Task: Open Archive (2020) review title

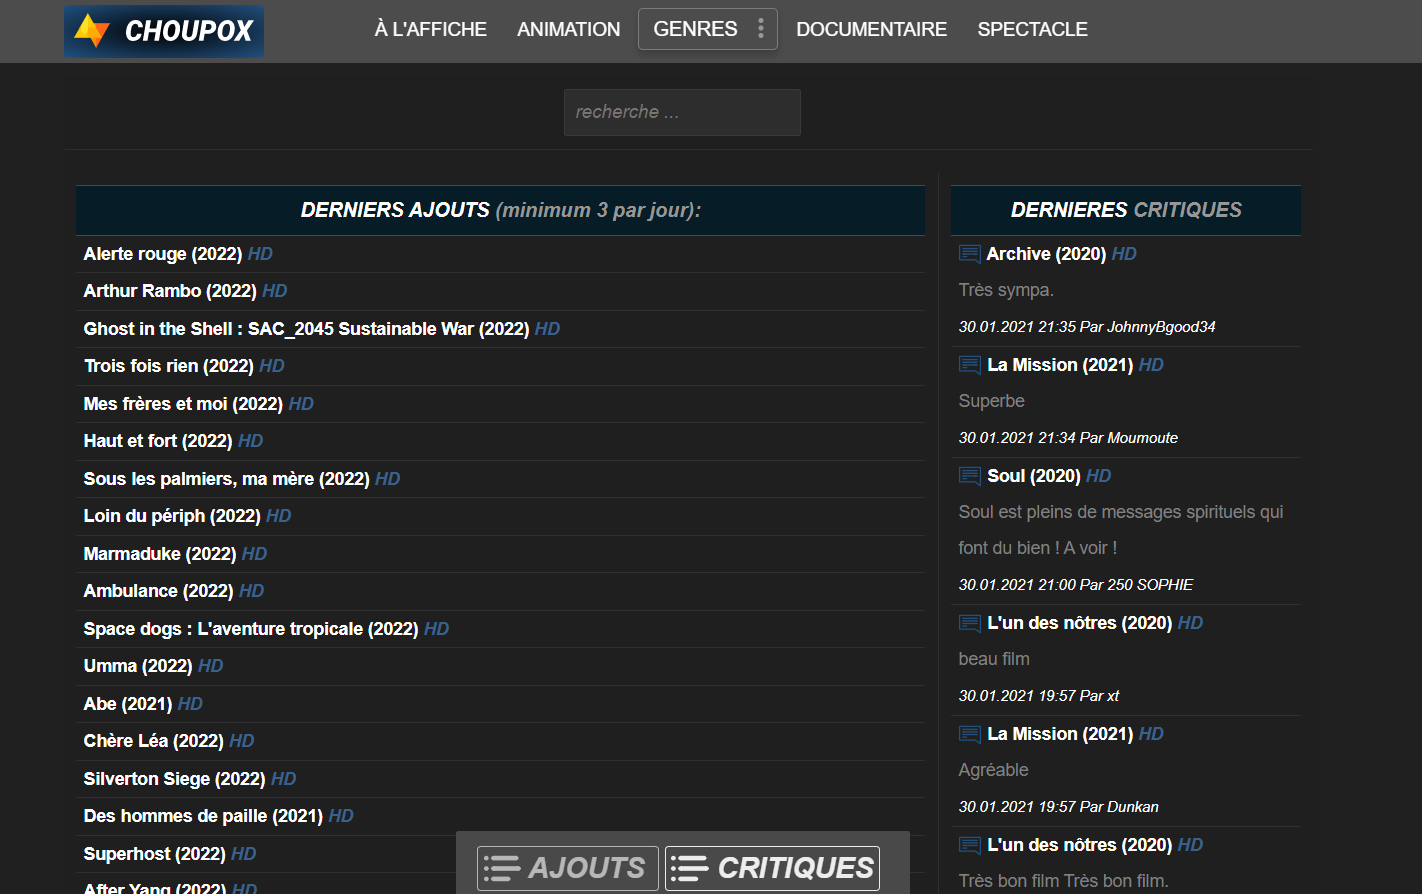Action: click(x=1046, y=254)
